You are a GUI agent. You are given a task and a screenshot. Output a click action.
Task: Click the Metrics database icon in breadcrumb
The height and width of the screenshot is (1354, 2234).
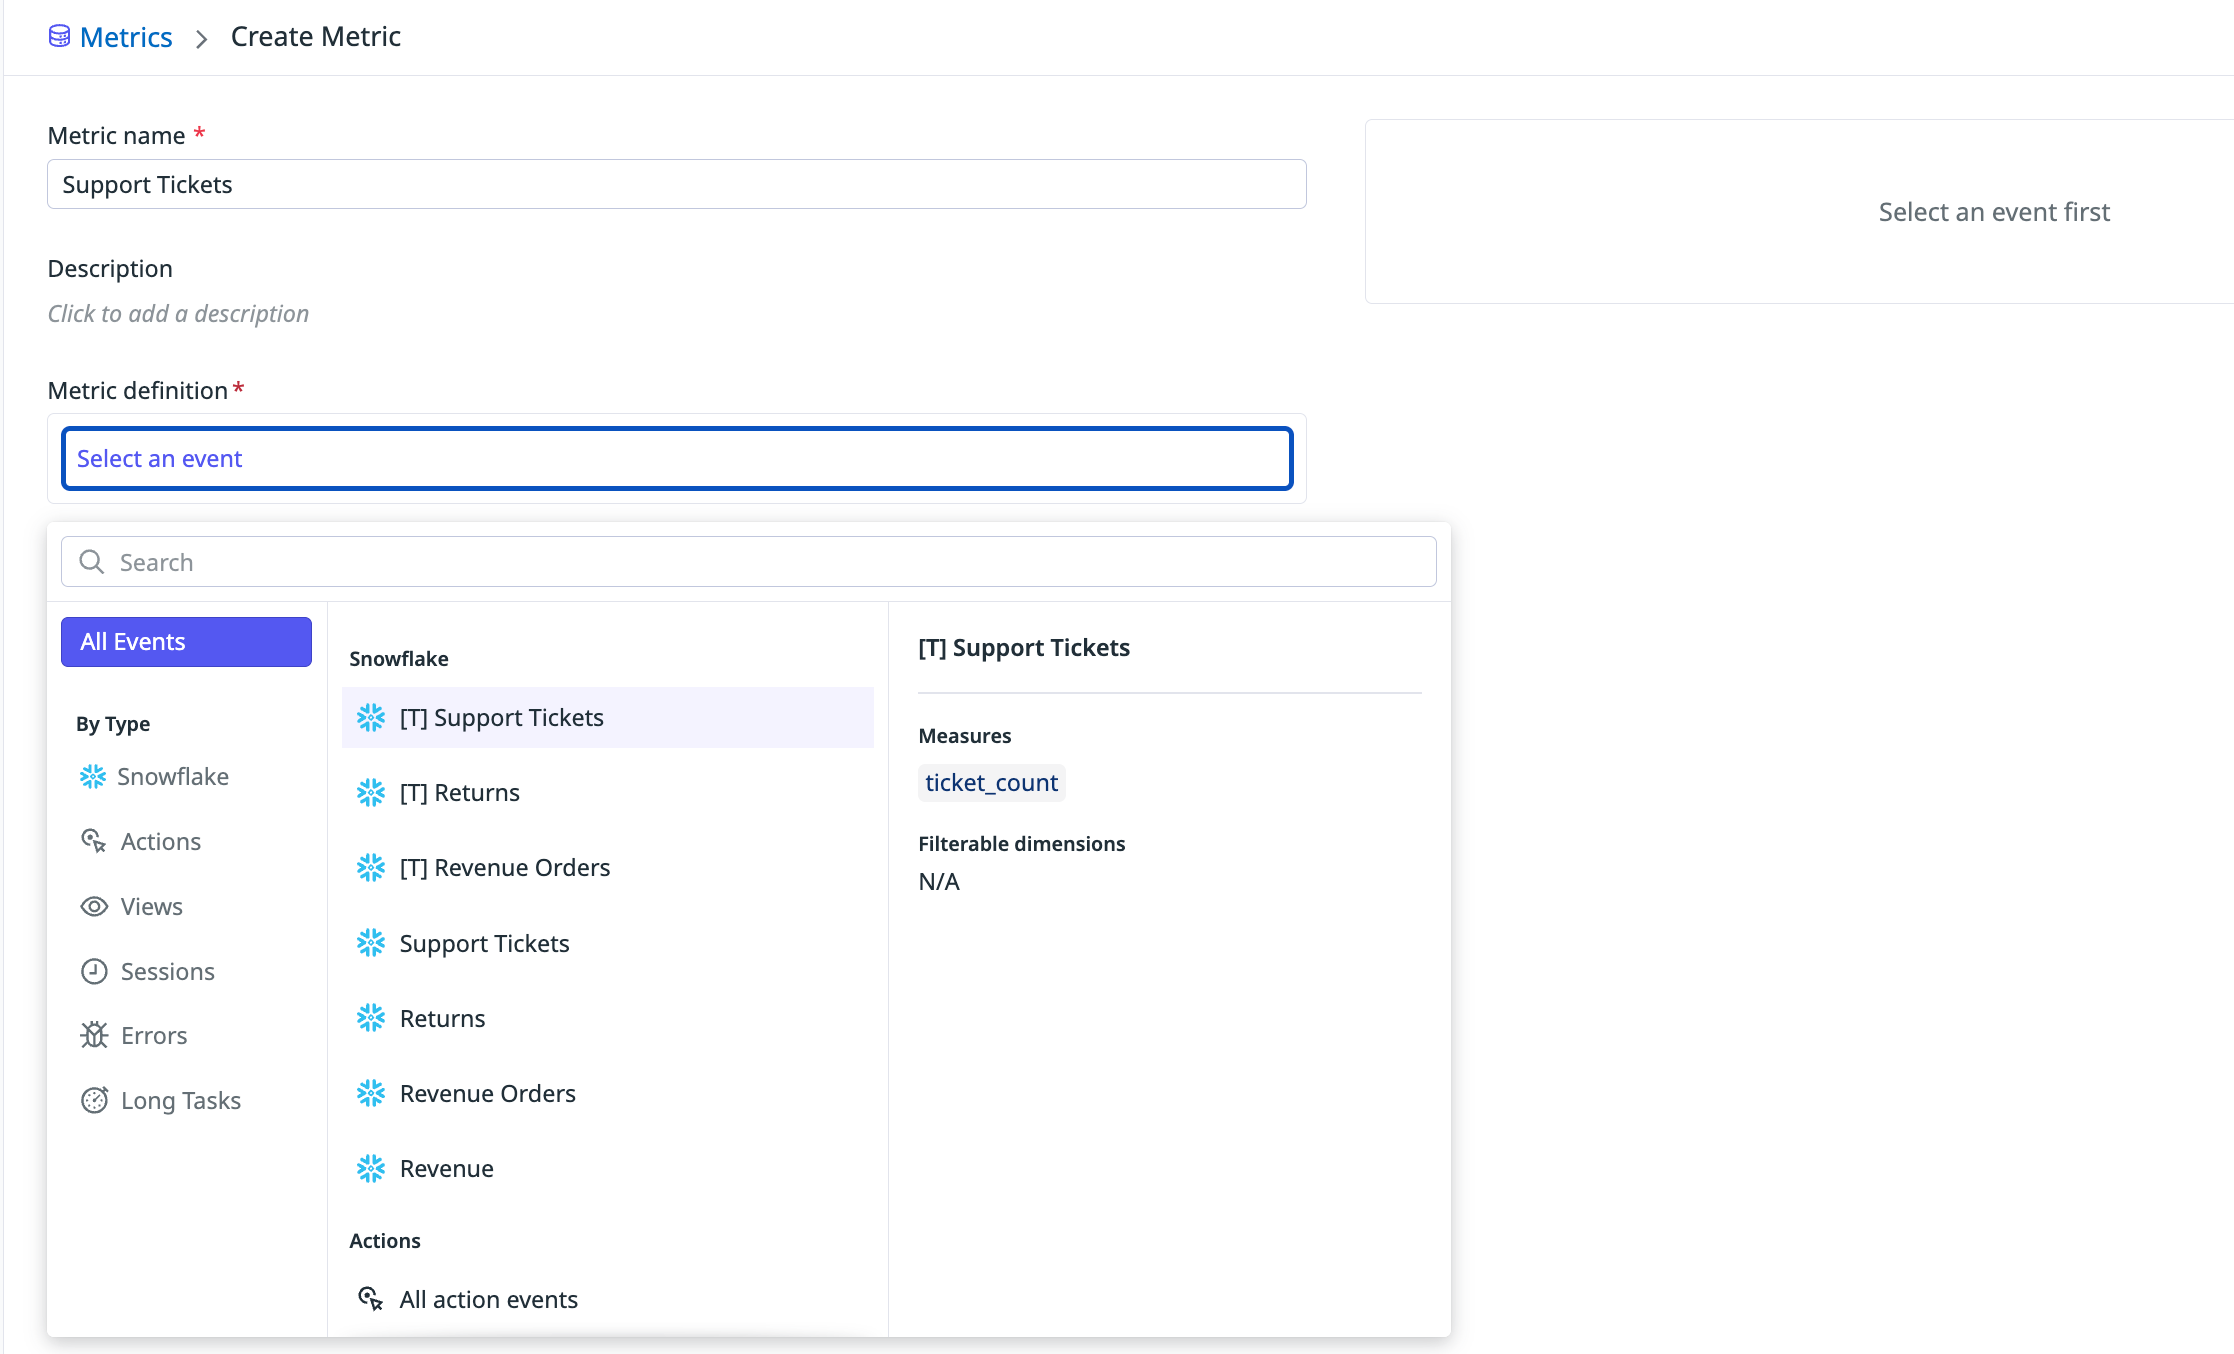(59, 34)
